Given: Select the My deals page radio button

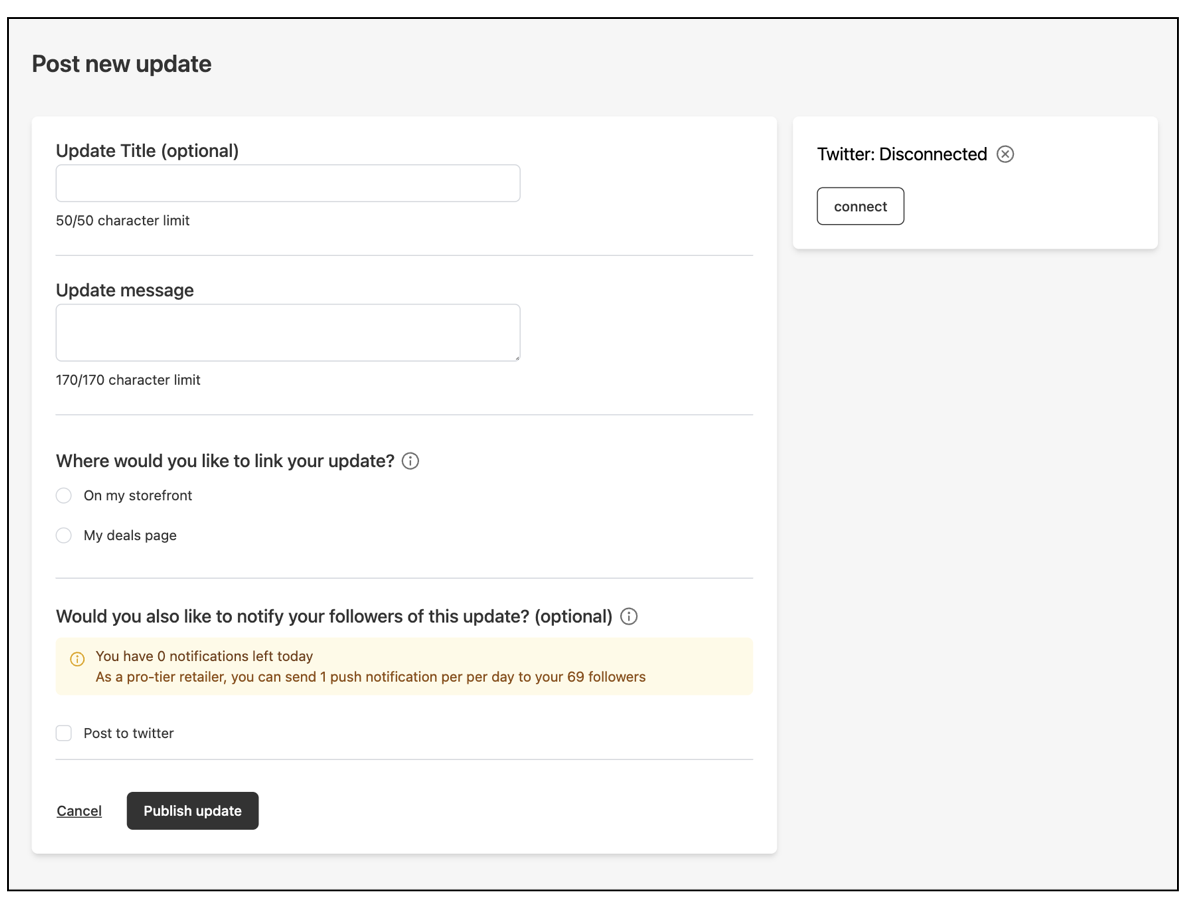Looking at the screenshot, I should pos(64,536).
